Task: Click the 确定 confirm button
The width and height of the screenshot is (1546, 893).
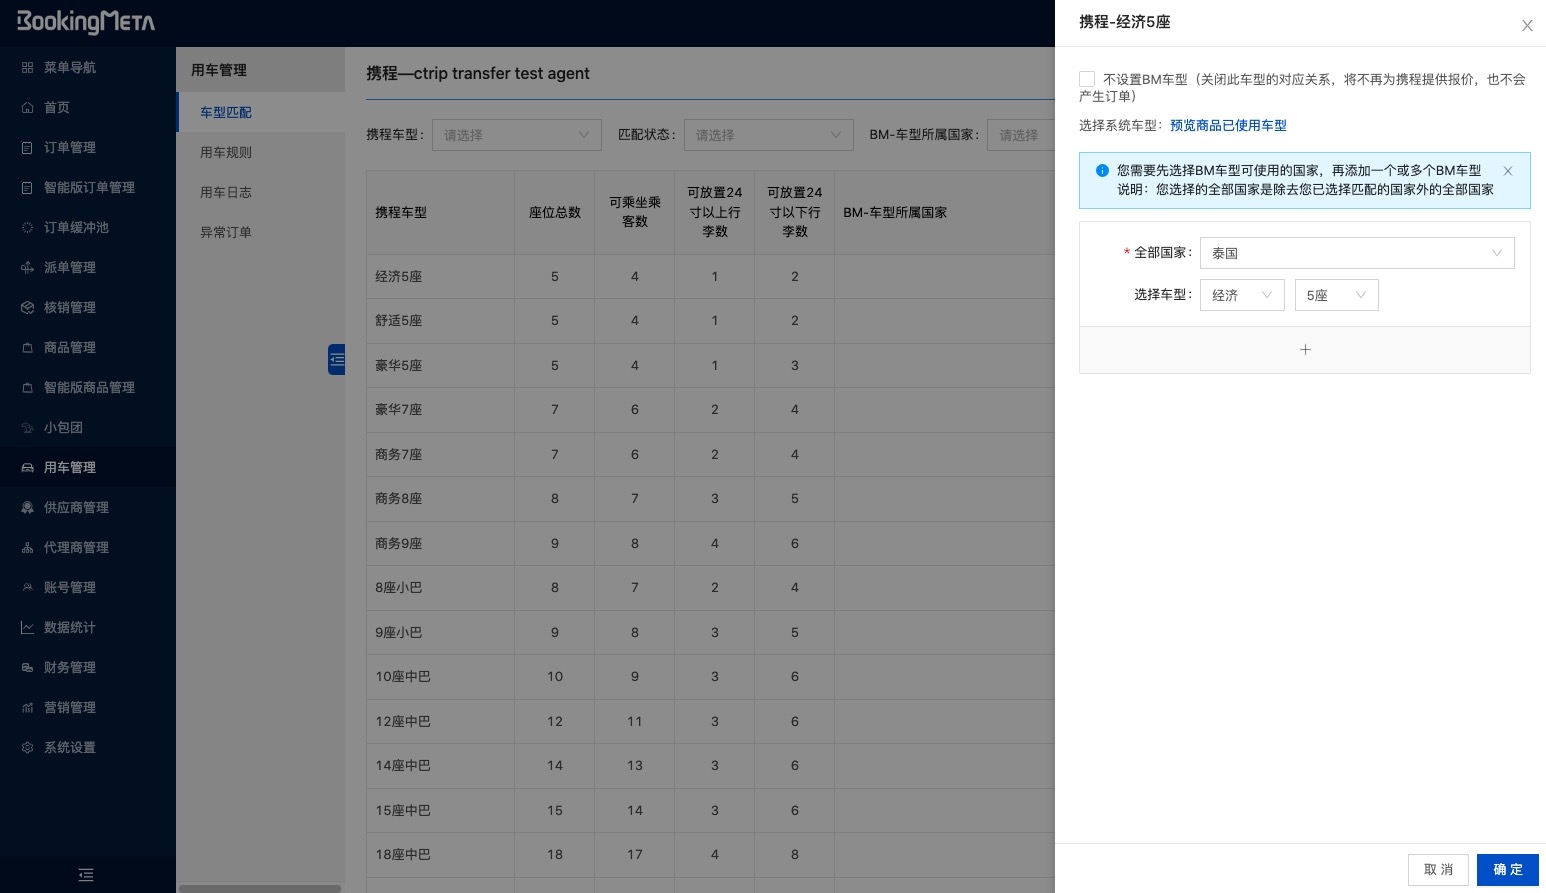Action: click(x=1507, y=869)
